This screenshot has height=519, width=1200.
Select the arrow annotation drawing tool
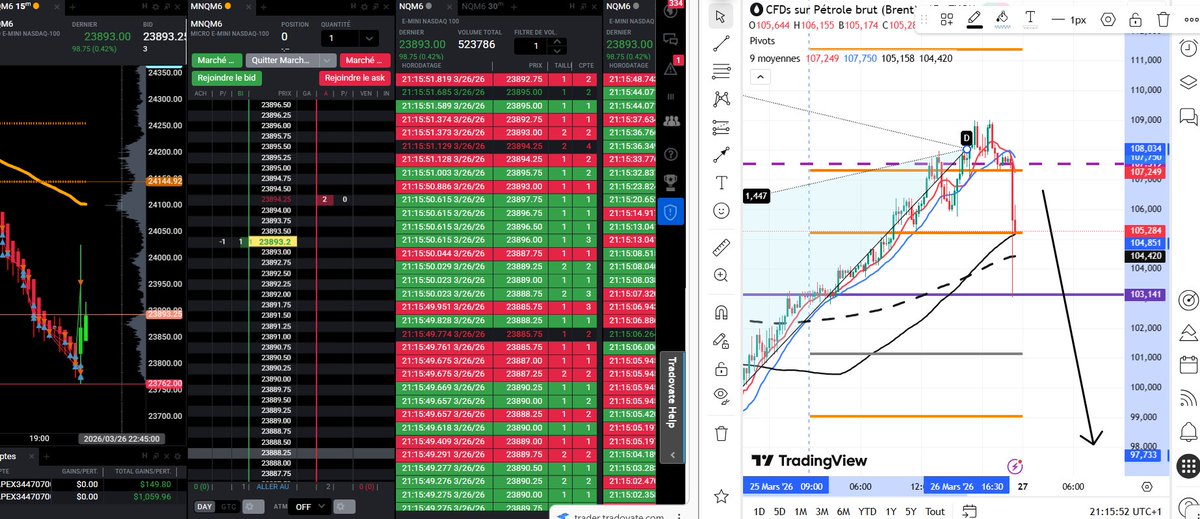tap(721, 155)
